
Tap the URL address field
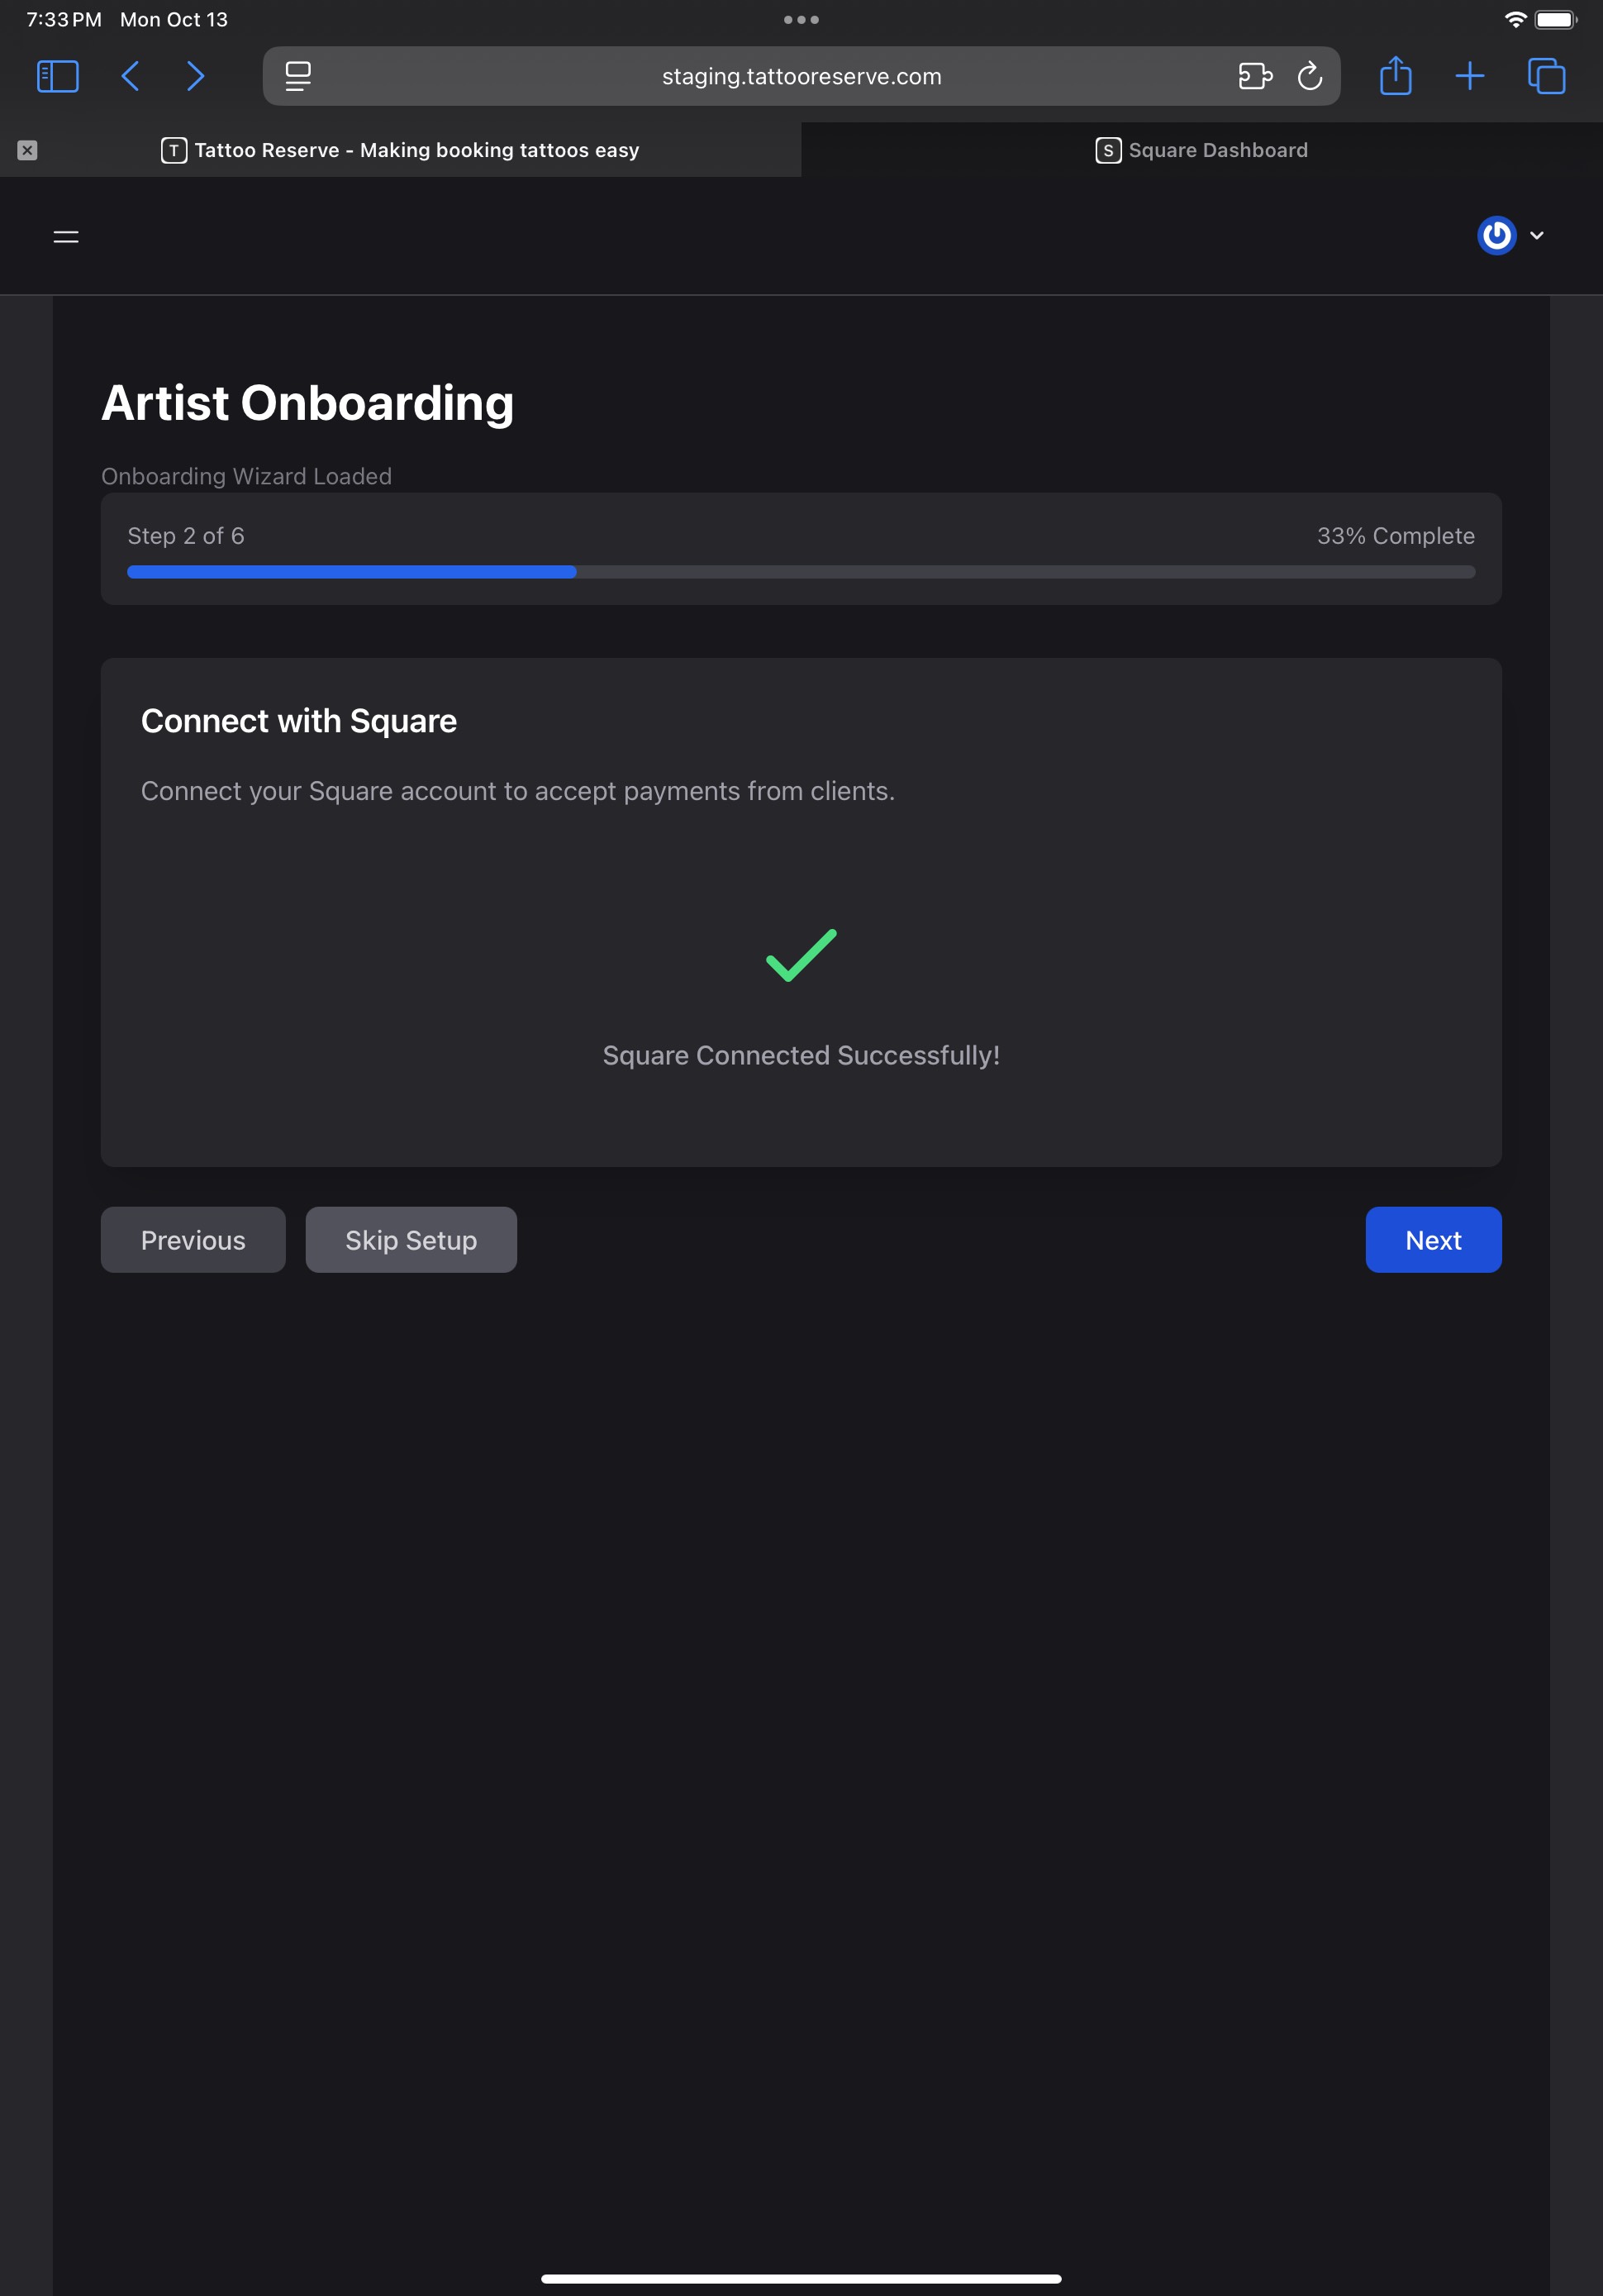coord(800,77)
